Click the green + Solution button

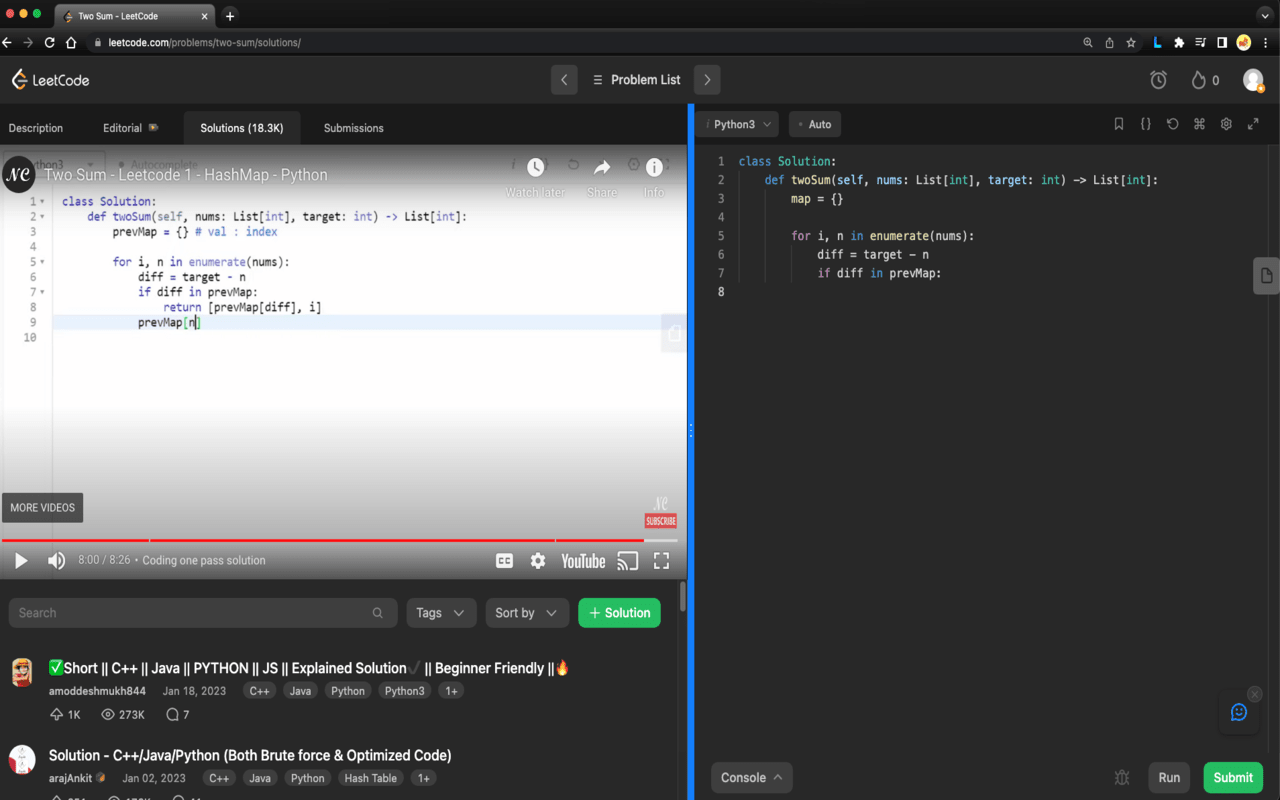[x=619, y=613]
